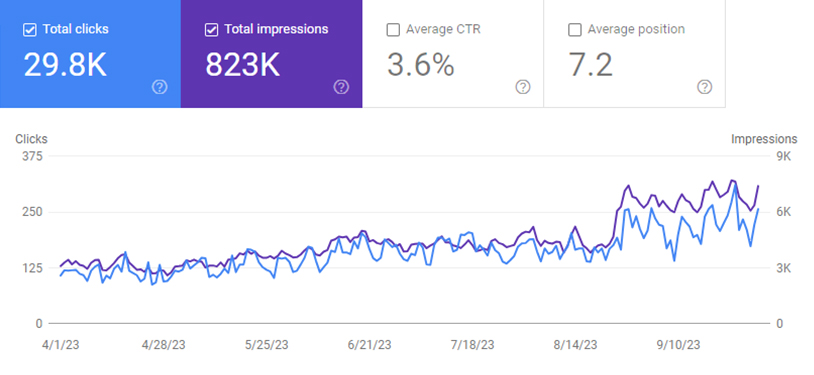The width and height of the screenshot is (814, 375).
Task: Enable the Average position checkbox
Action: pyautogui.click(x=575, y=30)
